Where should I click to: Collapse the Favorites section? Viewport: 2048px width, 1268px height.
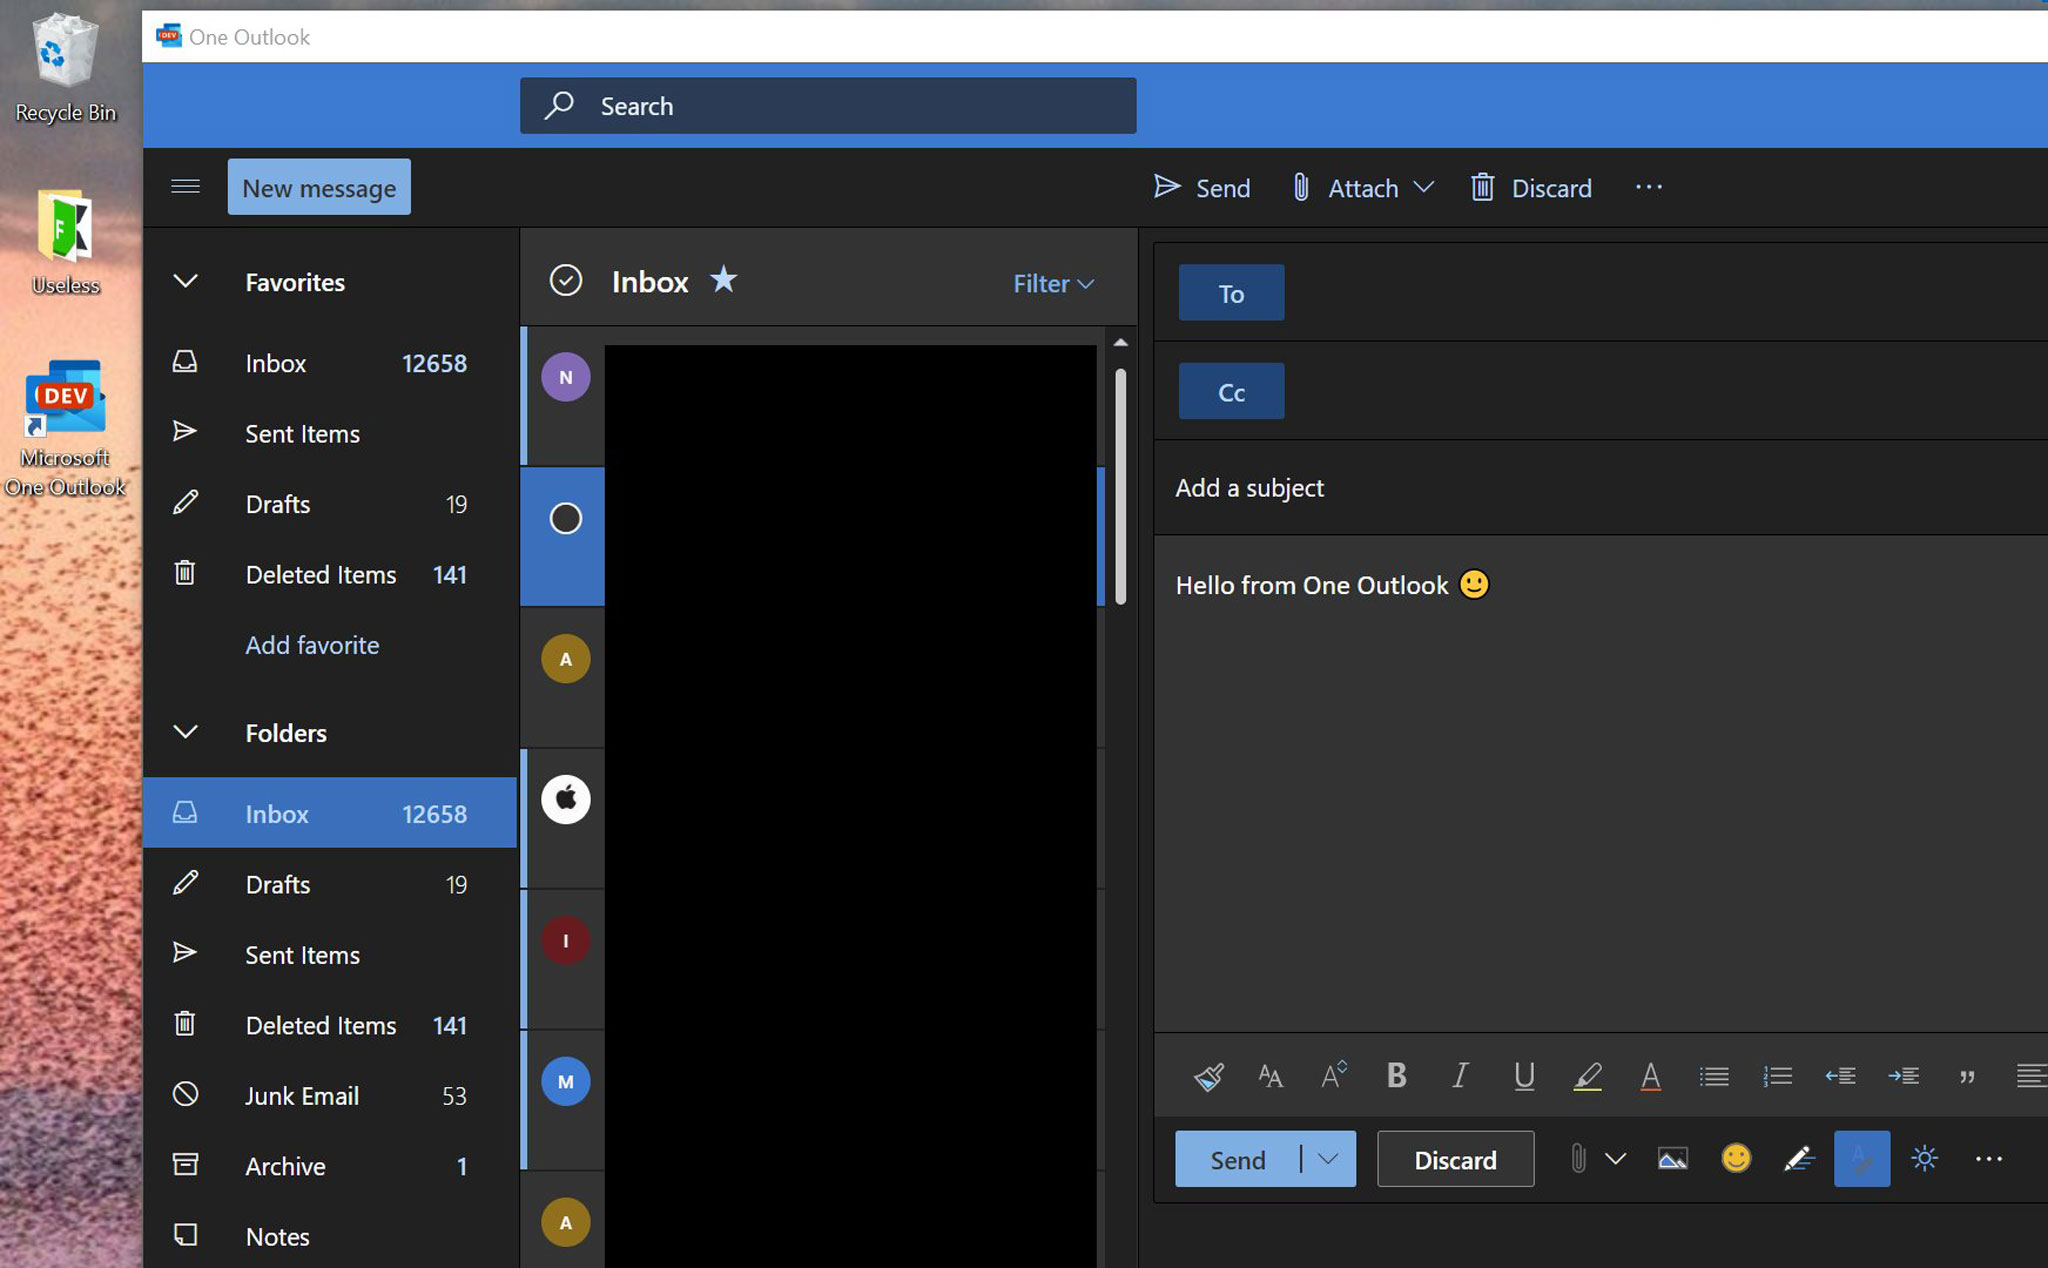coord(185,282)
